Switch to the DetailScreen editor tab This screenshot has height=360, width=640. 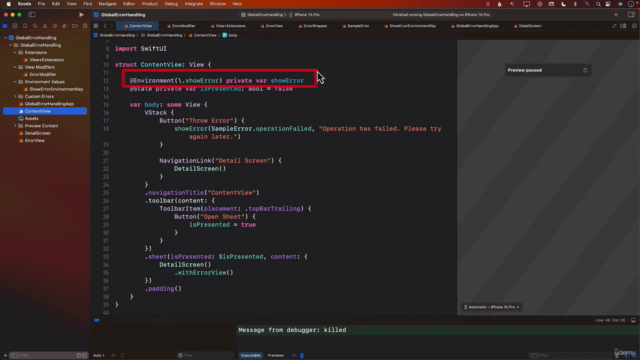tap(527, 26)
